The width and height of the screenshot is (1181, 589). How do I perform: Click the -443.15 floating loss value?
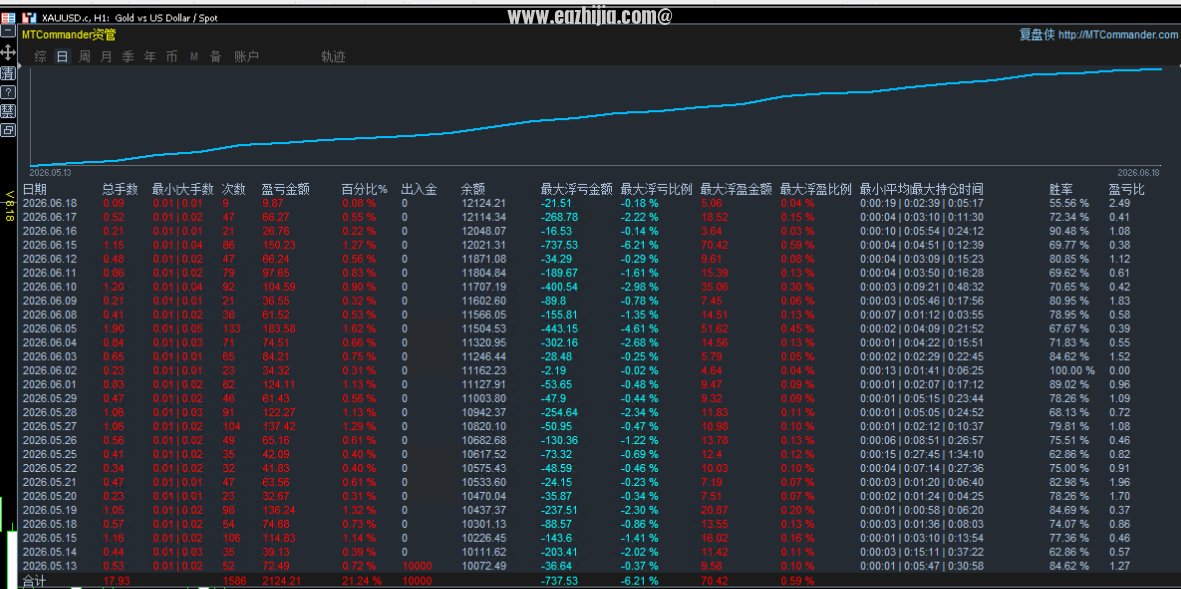[559, 328]
